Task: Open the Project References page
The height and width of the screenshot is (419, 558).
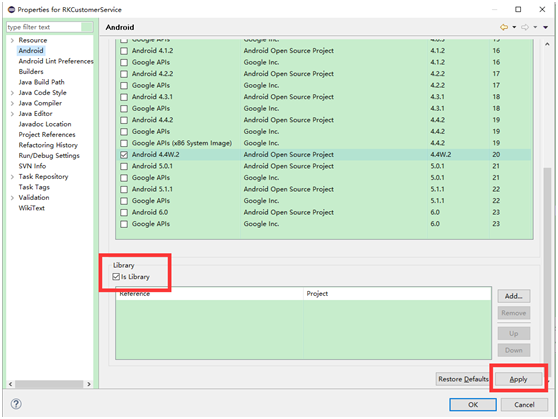Action: 47,135
